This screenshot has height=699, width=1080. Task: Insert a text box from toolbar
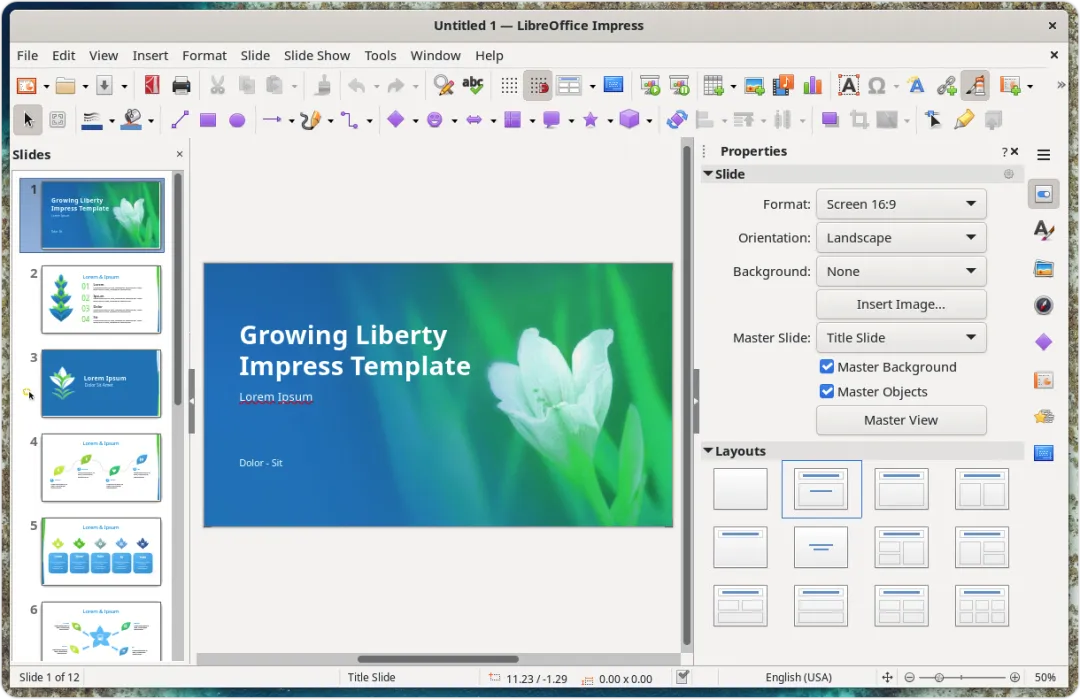848,86
